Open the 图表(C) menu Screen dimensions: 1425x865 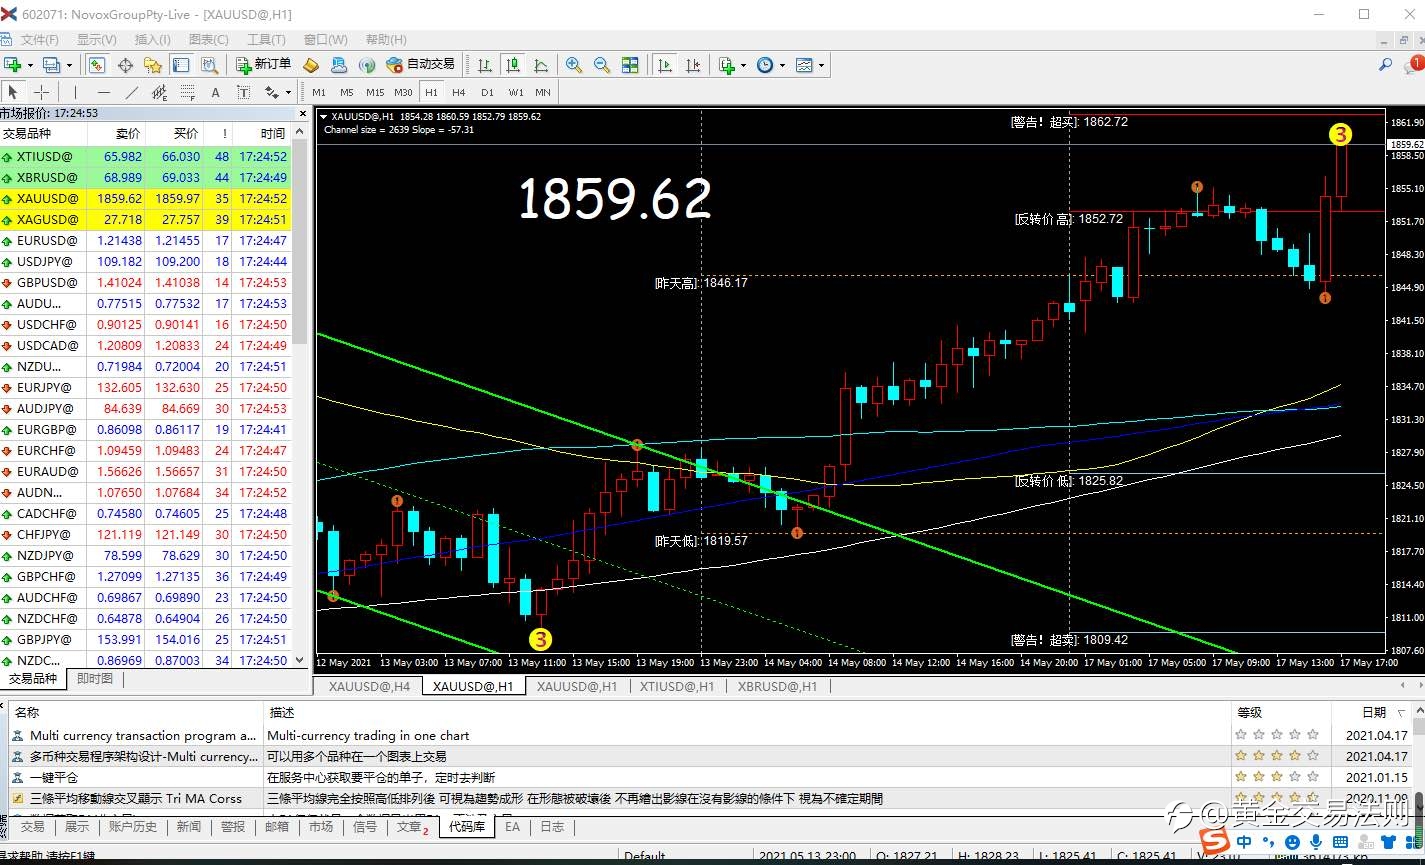pos(208,40)
